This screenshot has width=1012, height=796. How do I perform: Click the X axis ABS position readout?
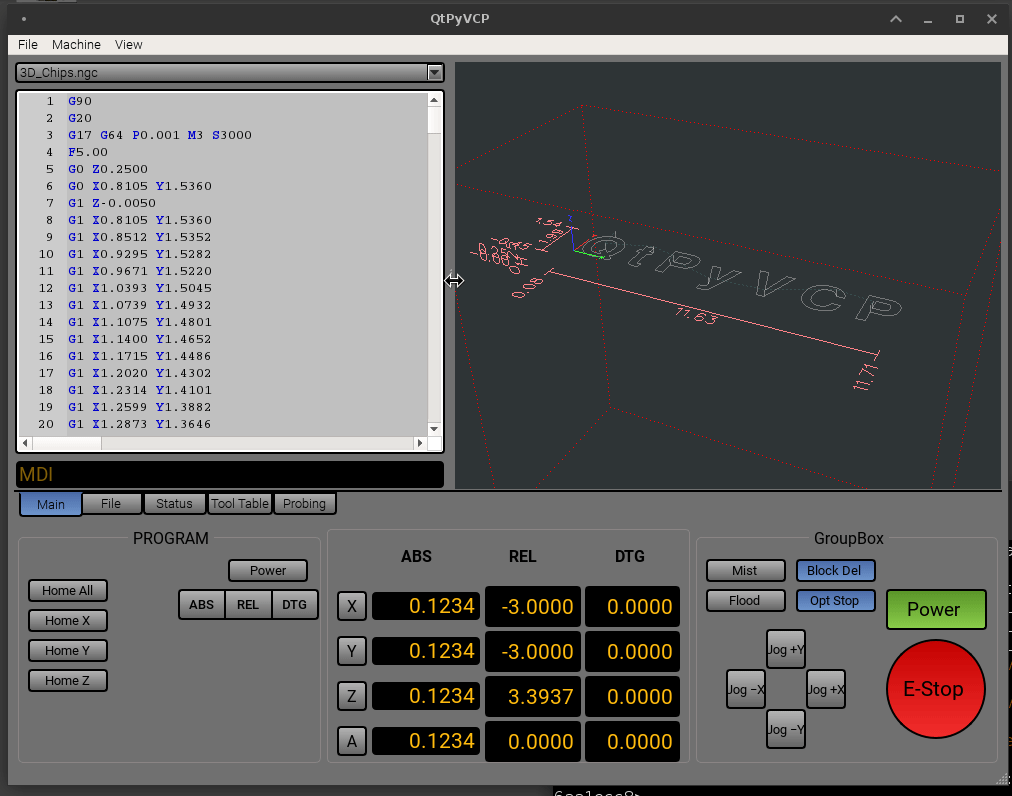point(426,606)
